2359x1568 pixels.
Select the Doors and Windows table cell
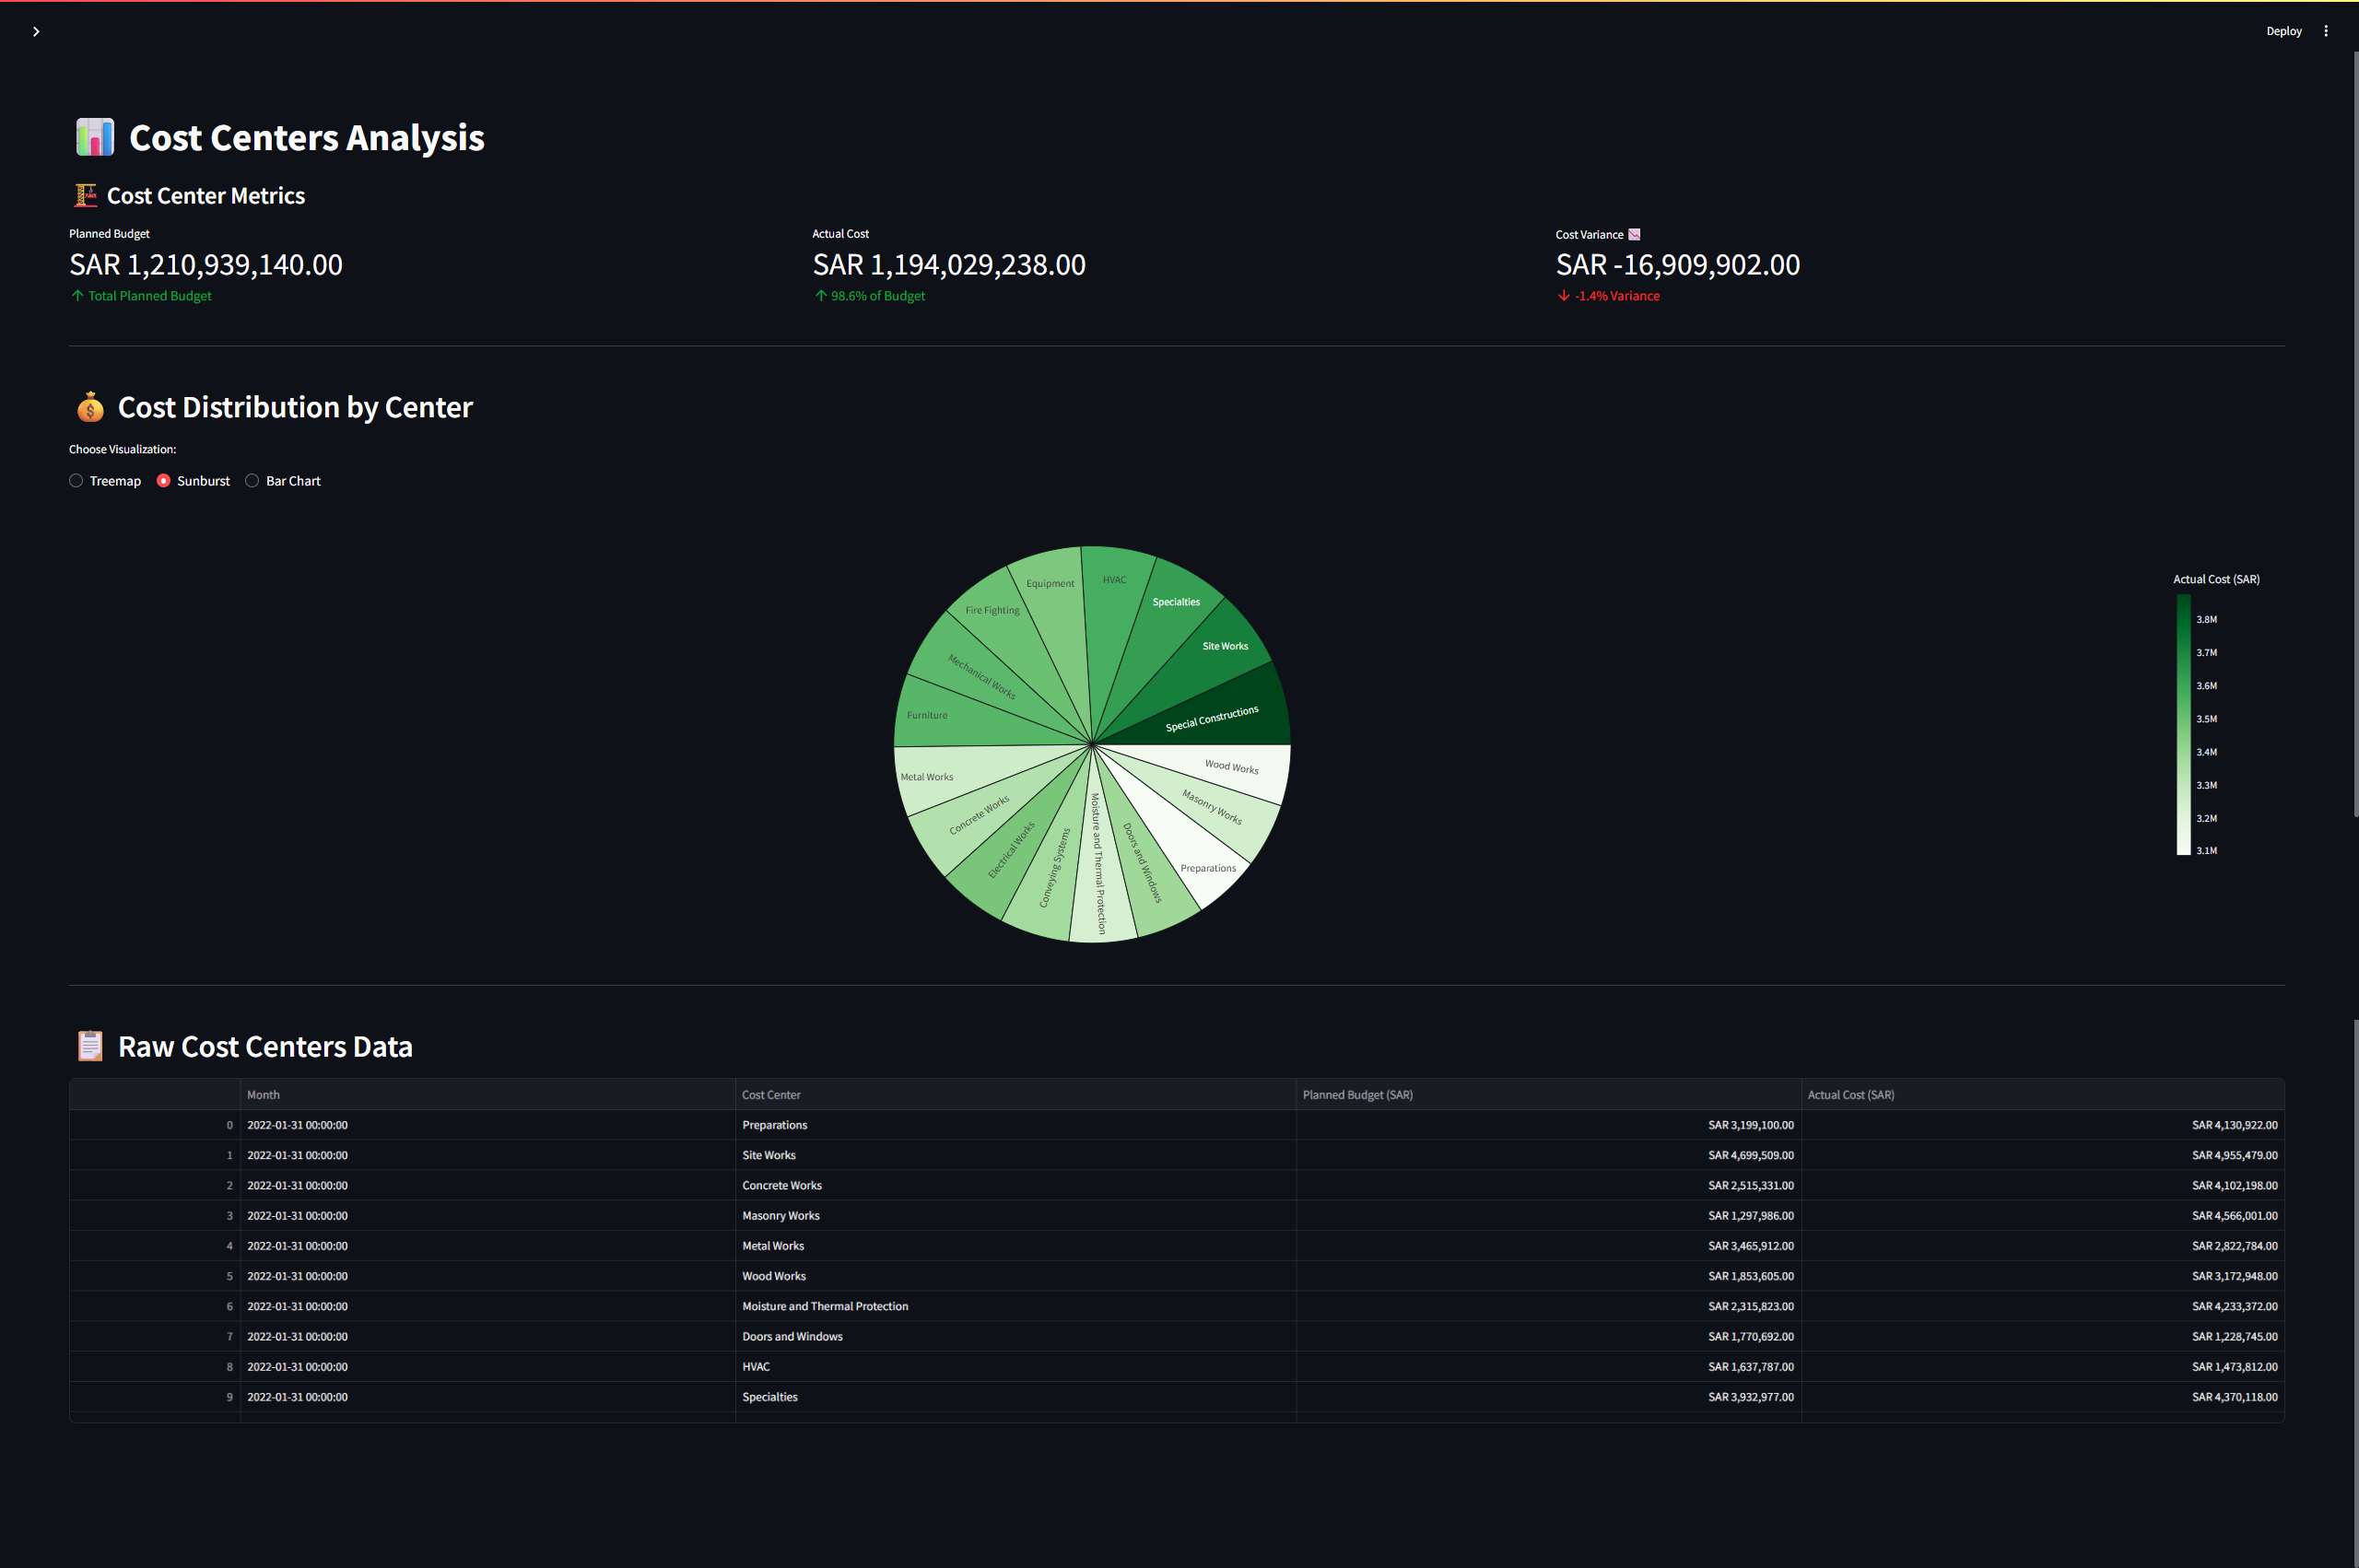click(1015, 1337)
